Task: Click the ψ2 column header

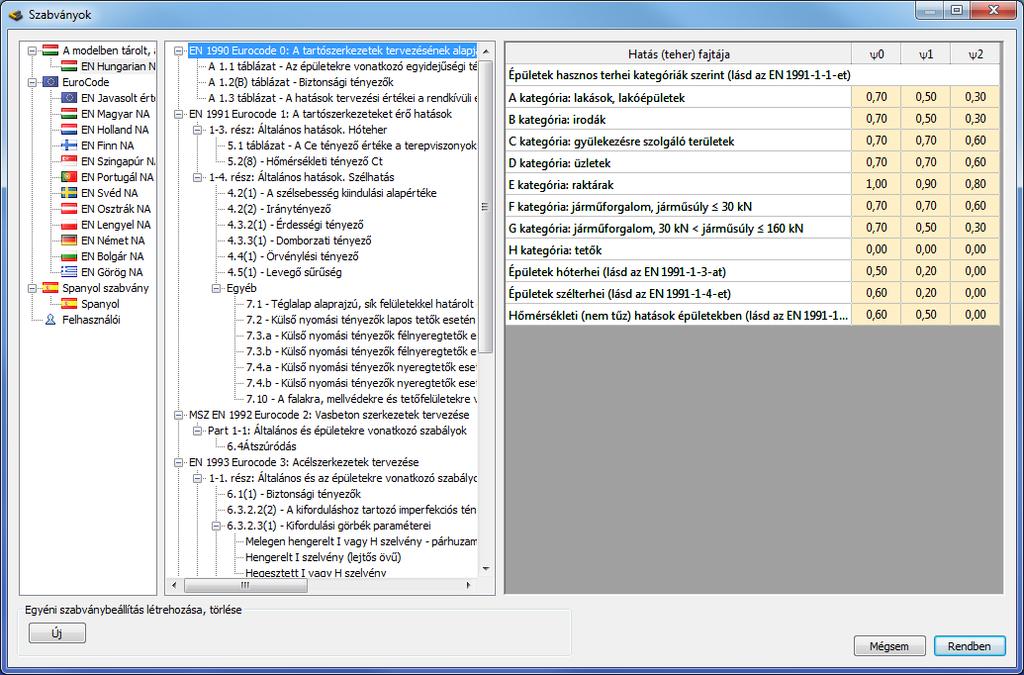Action: [x=975, y=54]
